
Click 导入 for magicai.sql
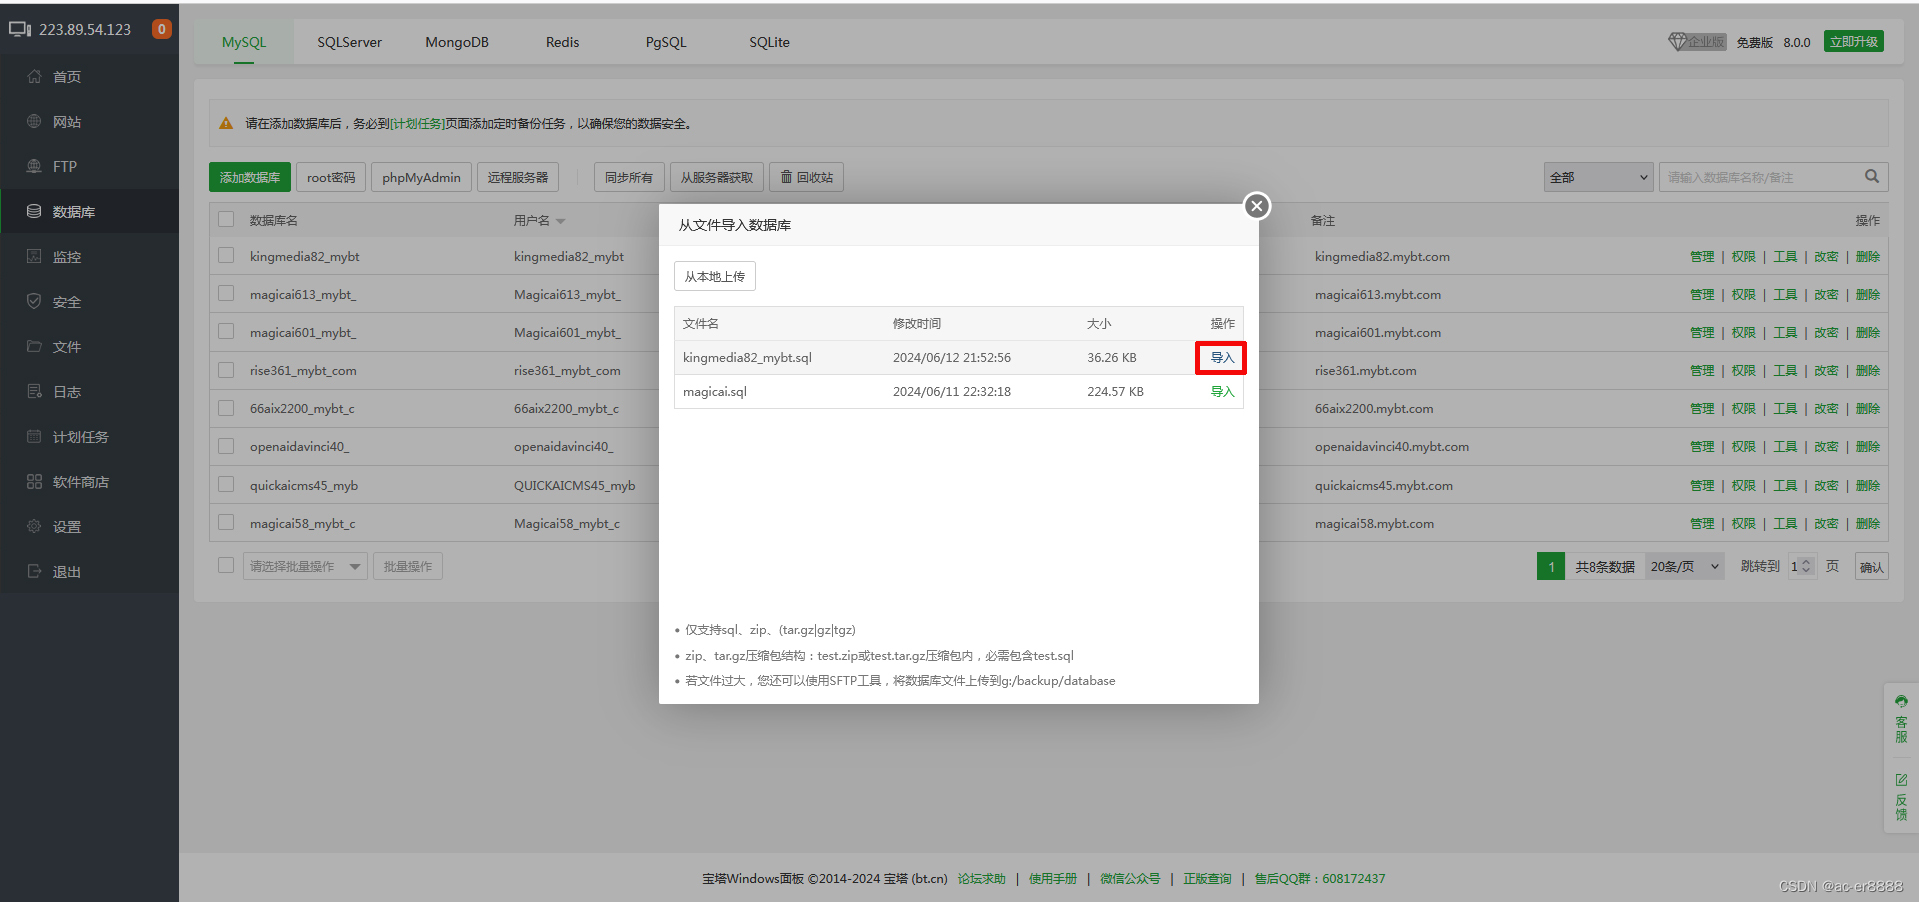[1222, 392]
